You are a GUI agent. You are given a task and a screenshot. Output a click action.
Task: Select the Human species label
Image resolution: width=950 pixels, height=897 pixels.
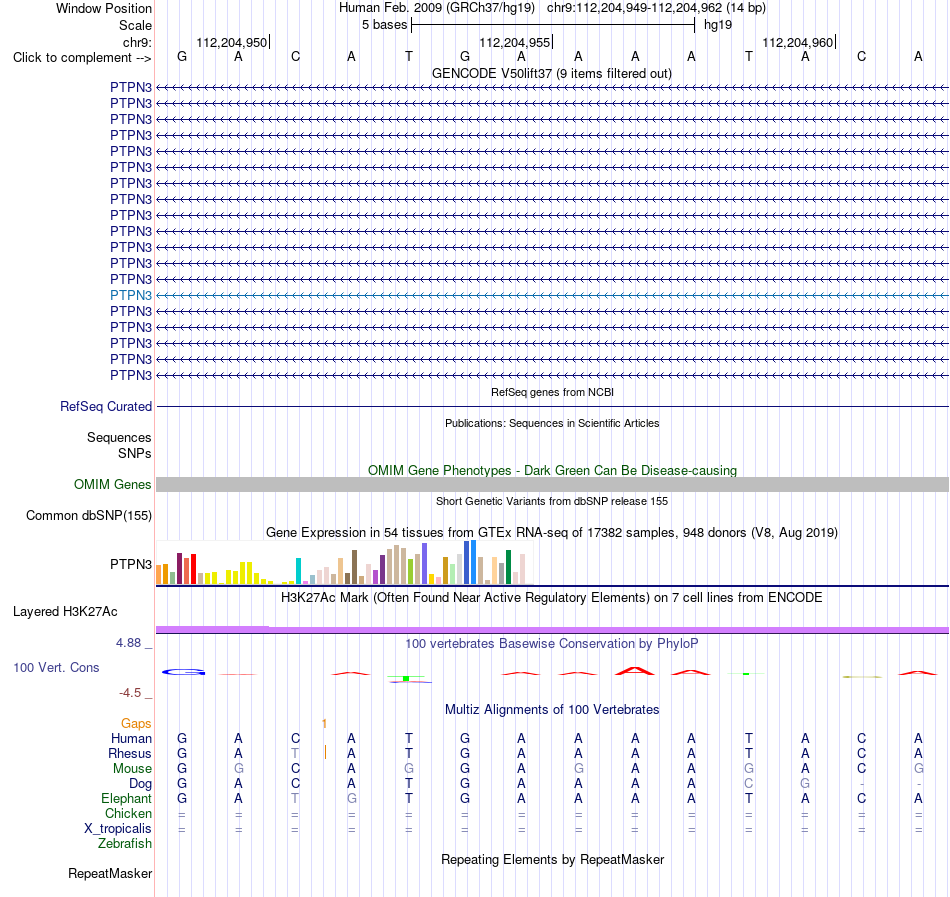131,738
